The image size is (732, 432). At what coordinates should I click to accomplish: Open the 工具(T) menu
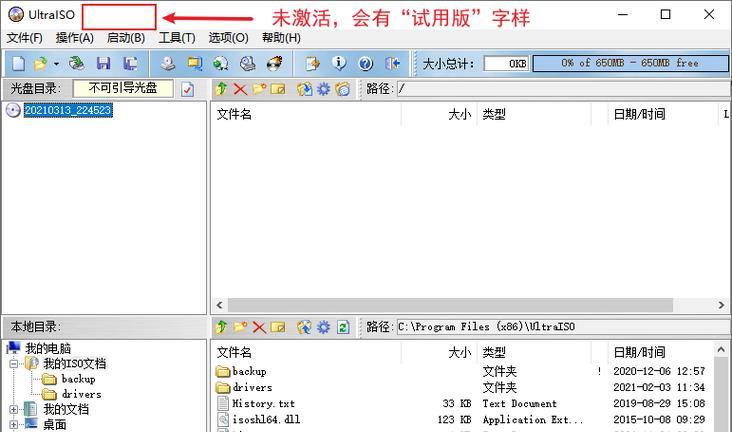click(176, 38)
